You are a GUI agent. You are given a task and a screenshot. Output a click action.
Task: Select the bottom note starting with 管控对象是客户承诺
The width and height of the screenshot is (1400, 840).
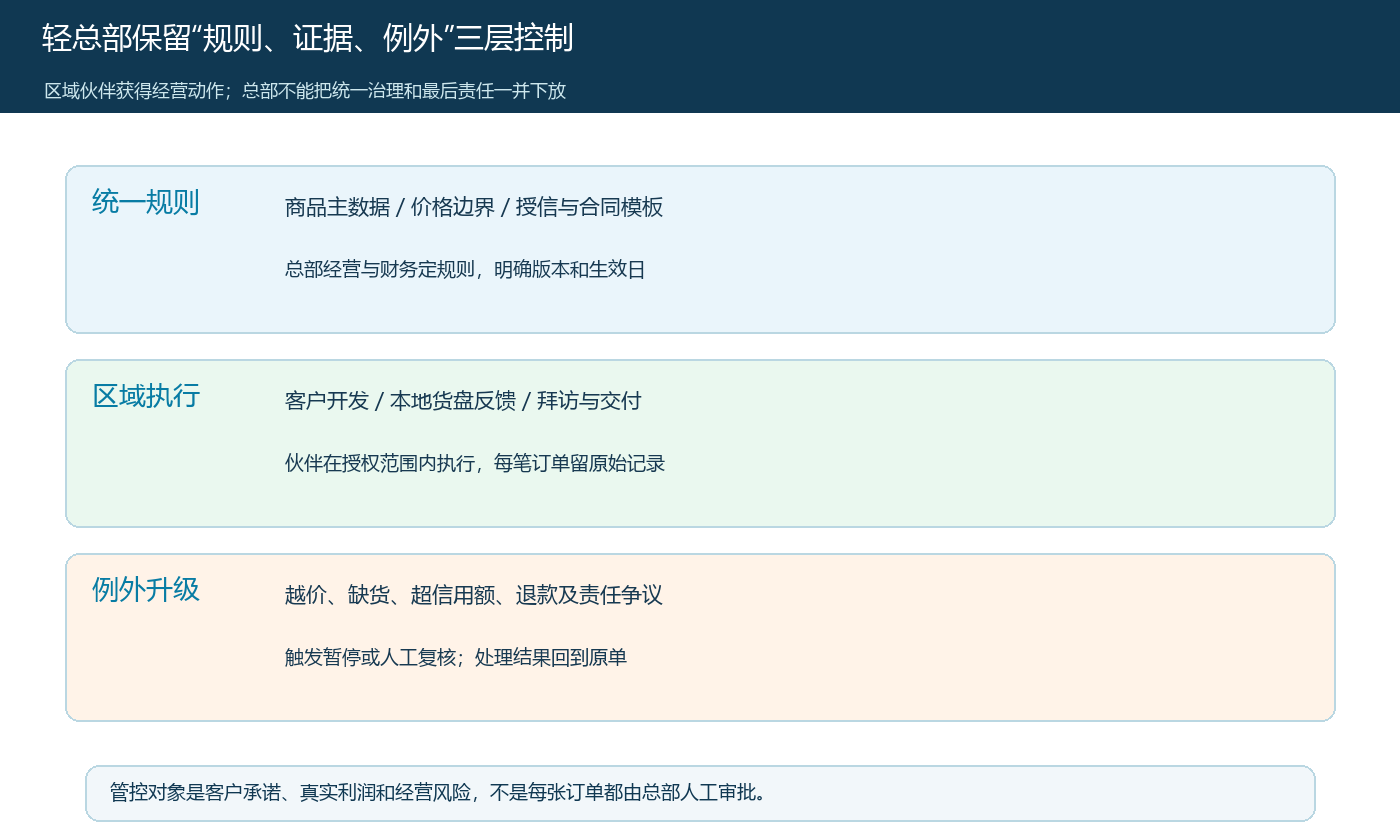point(438,793)
